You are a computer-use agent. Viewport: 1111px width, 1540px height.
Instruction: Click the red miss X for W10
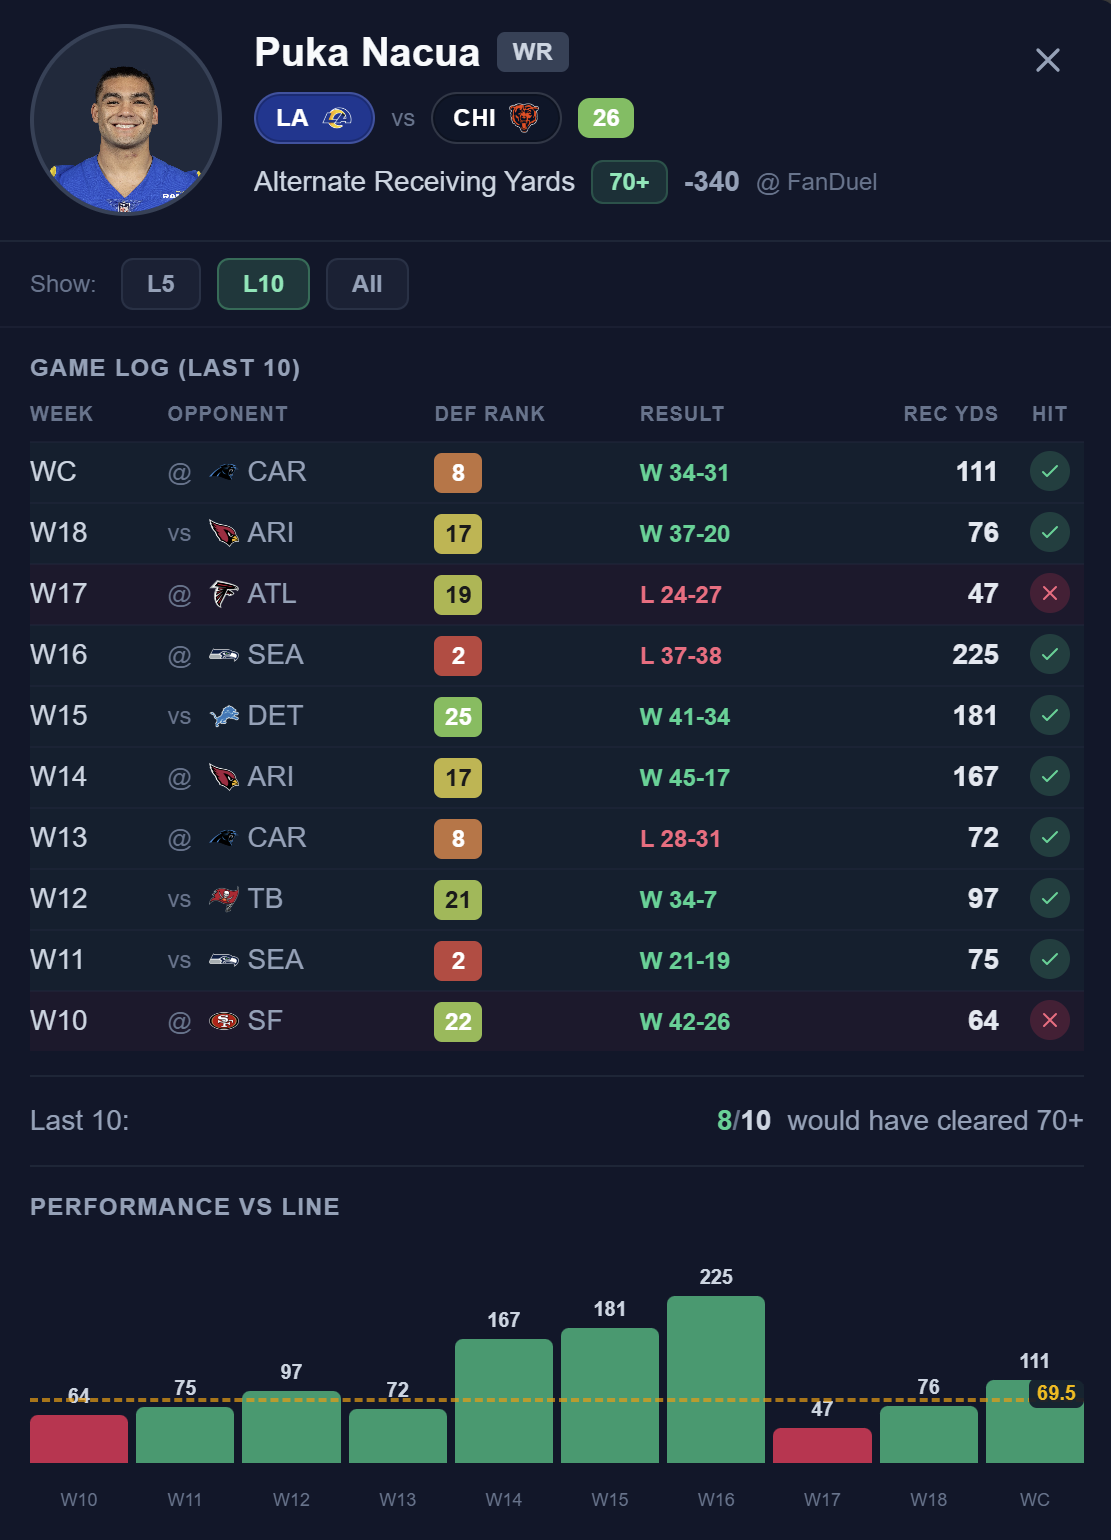click(1049, 1020)
